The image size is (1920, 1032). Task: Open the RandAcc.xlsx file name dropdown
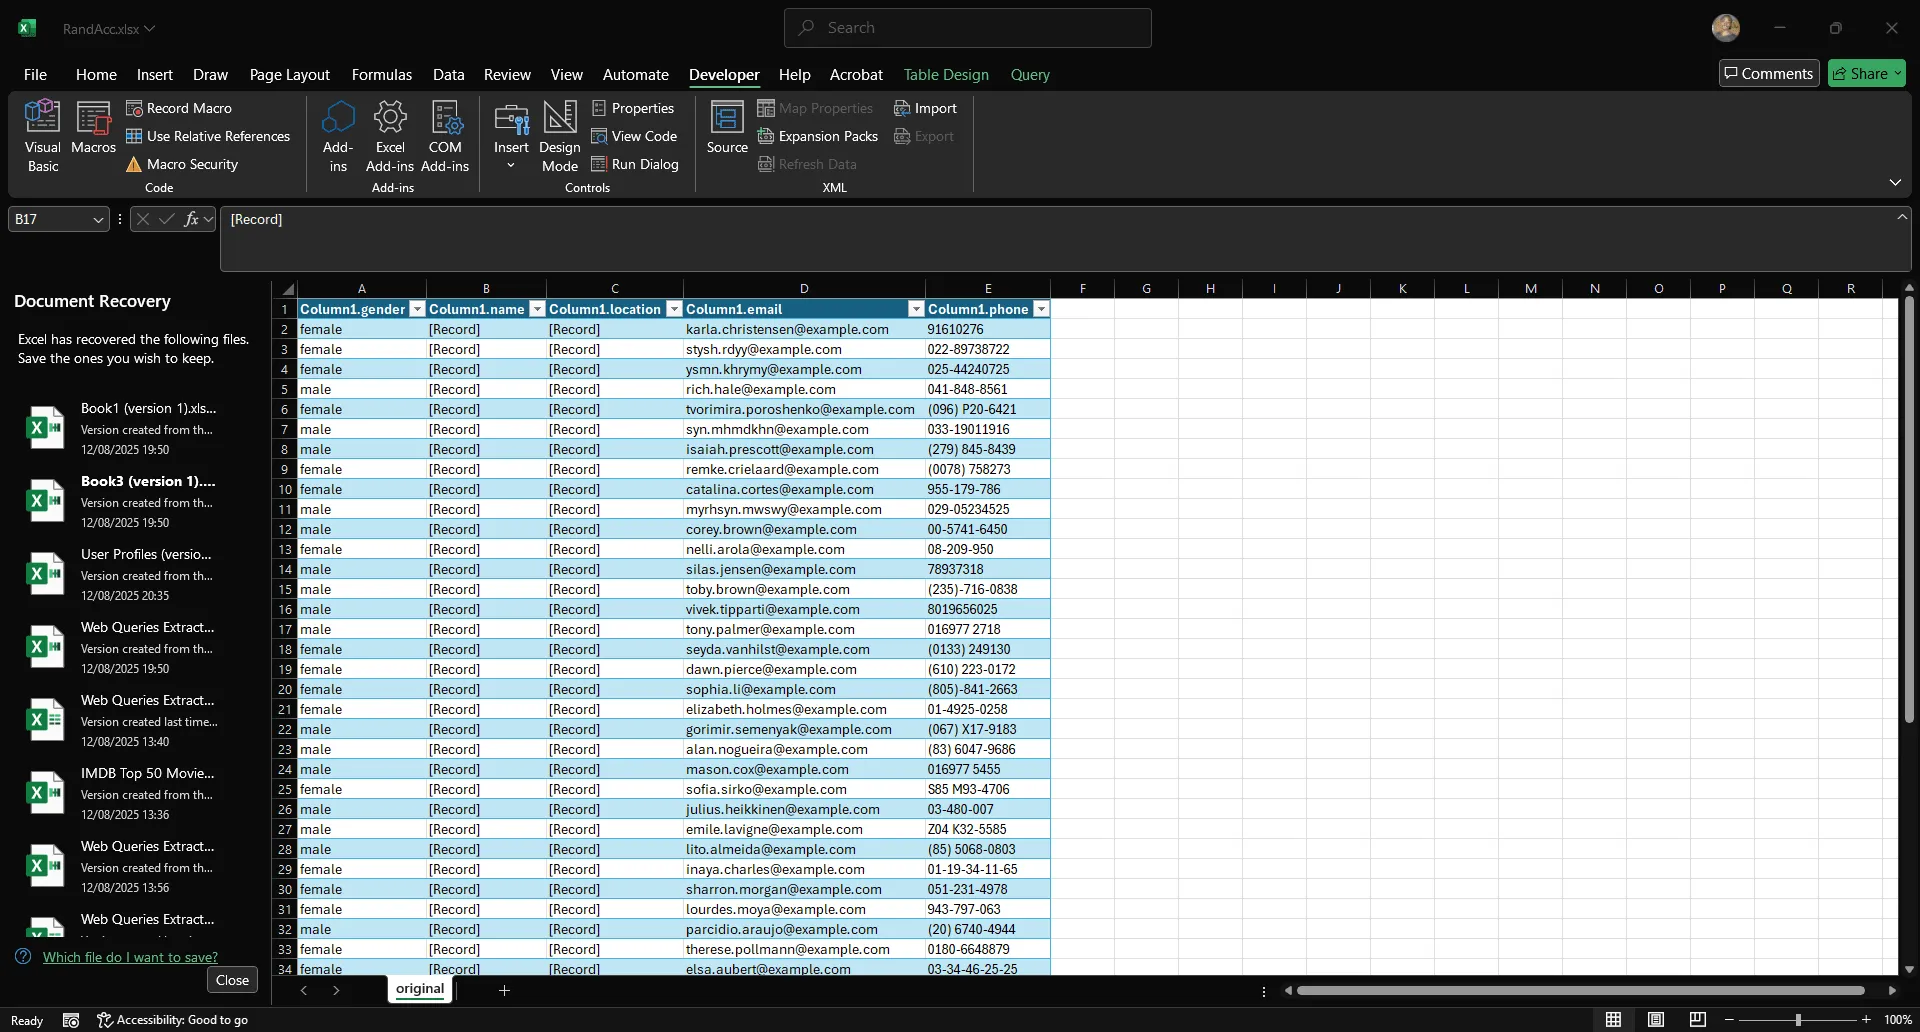click(108, 29)
